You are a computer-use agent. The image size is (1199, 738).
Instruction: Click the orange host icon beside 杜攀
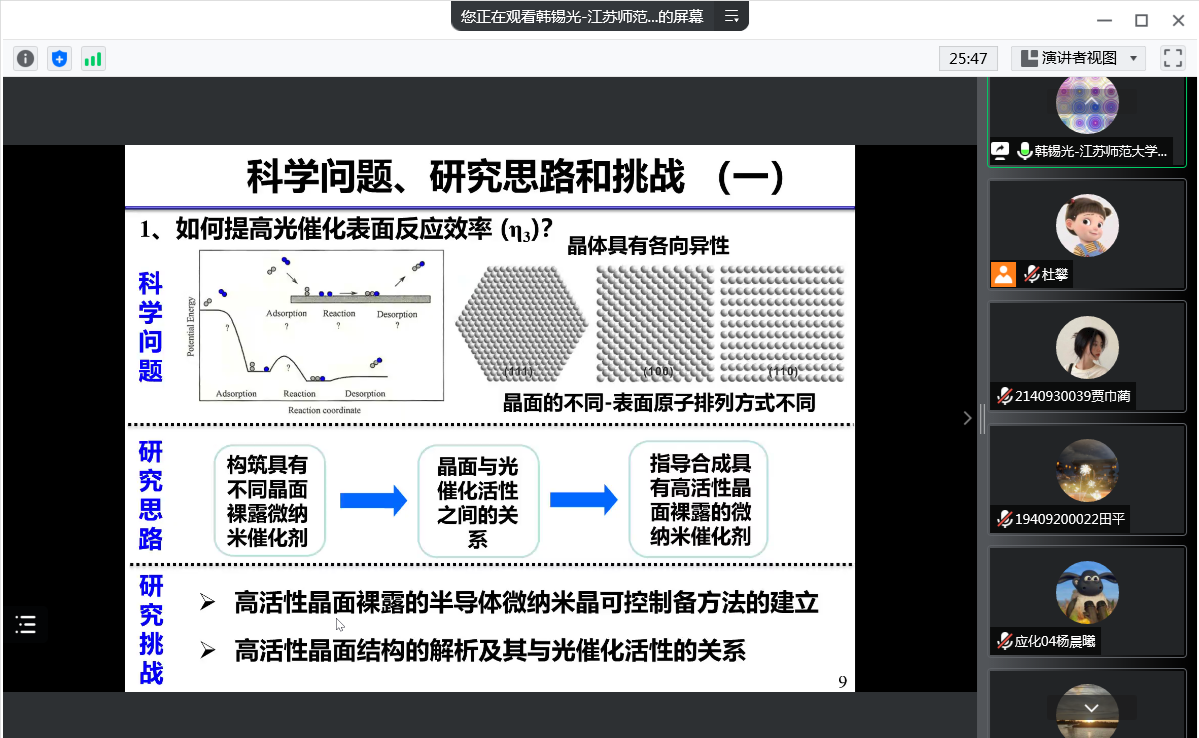1003,274
